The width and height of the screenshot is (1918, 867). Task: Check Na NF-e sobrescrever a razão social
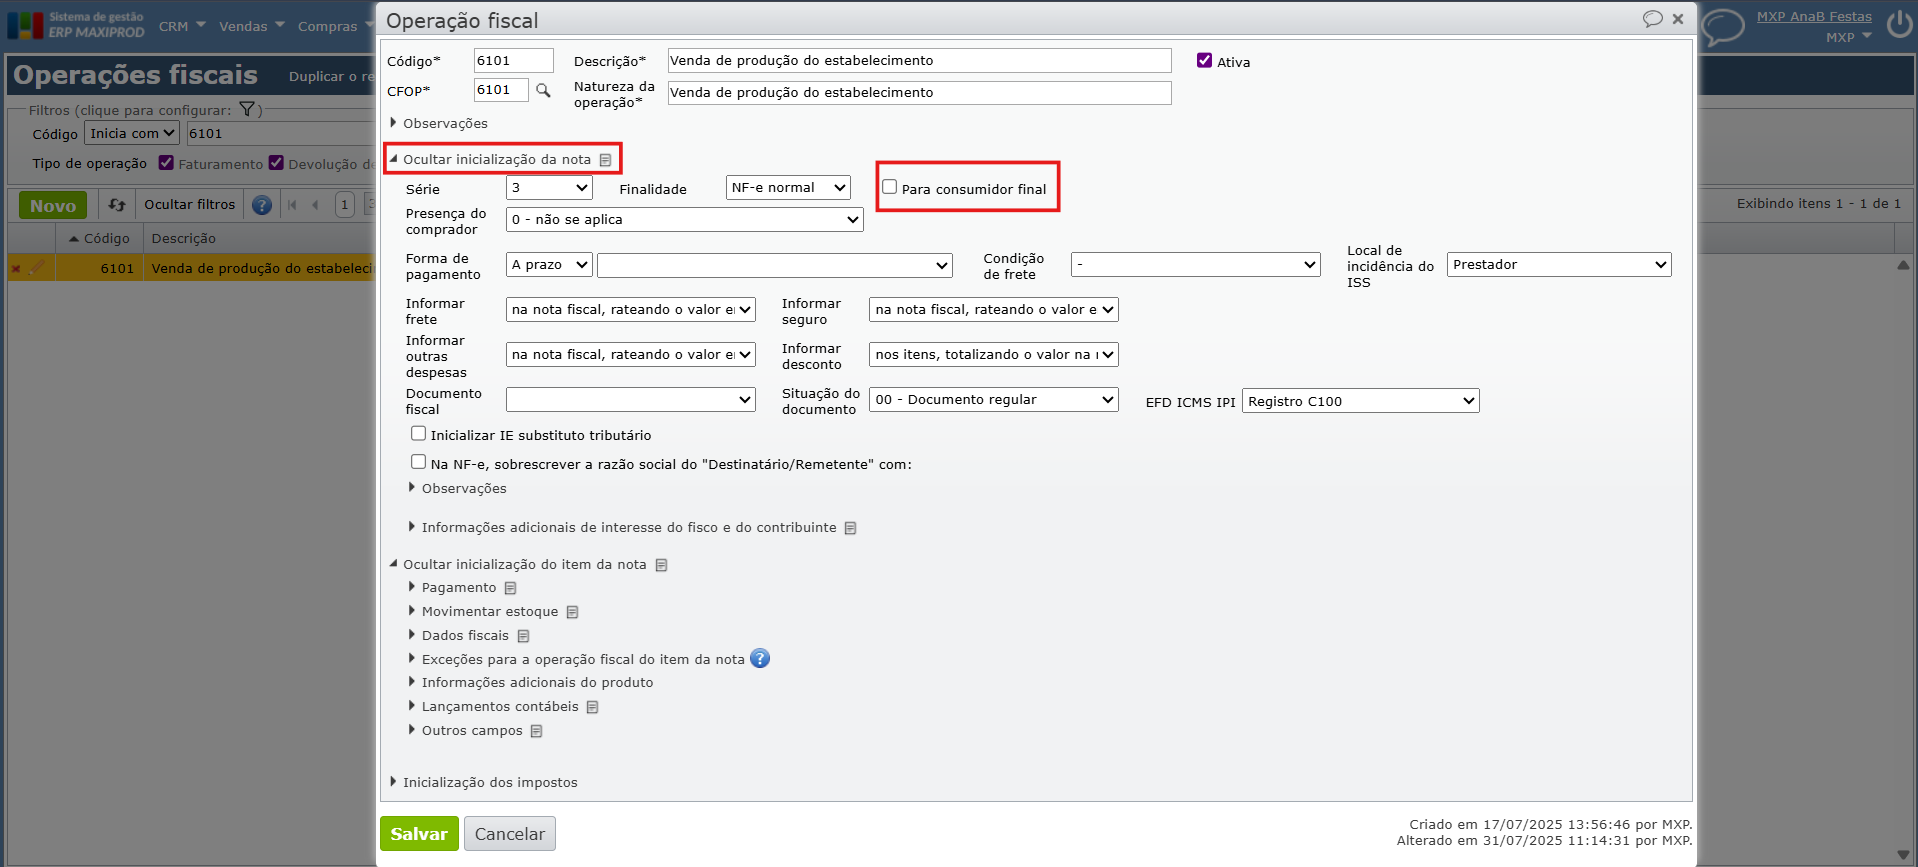tap(418, 462)
